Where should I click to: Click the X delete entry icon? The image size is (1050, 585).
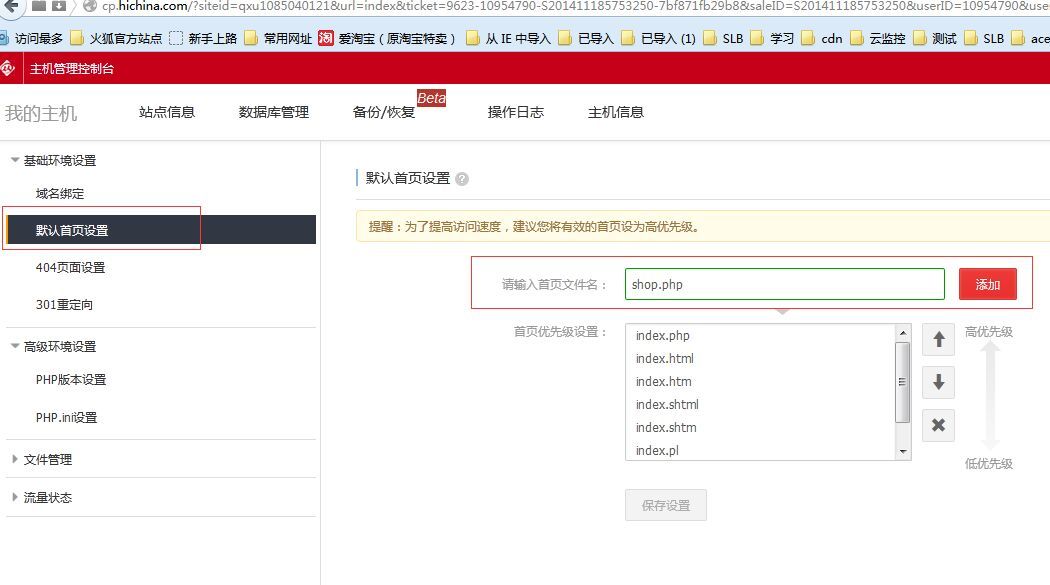(938, 425)
